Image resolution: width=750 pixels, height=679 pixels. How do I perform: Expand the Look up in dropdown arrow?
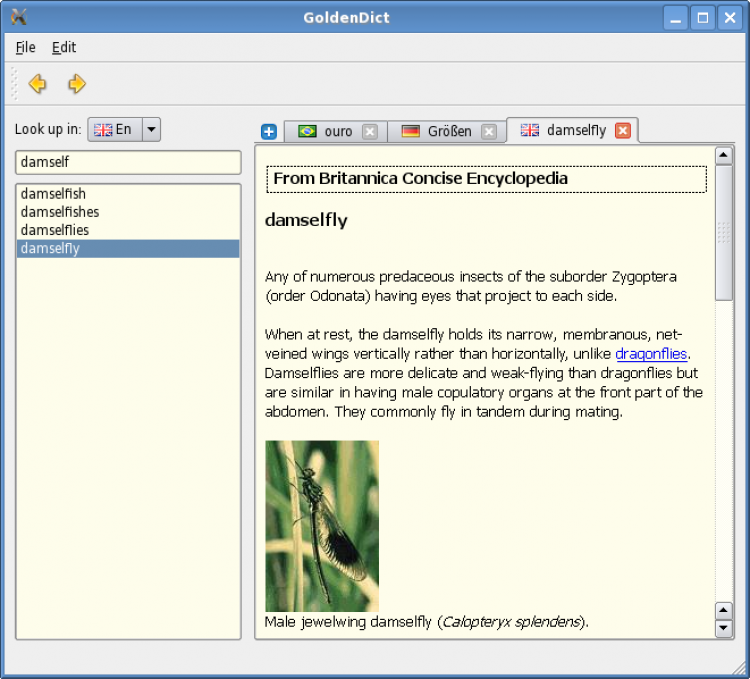(151, 130)
